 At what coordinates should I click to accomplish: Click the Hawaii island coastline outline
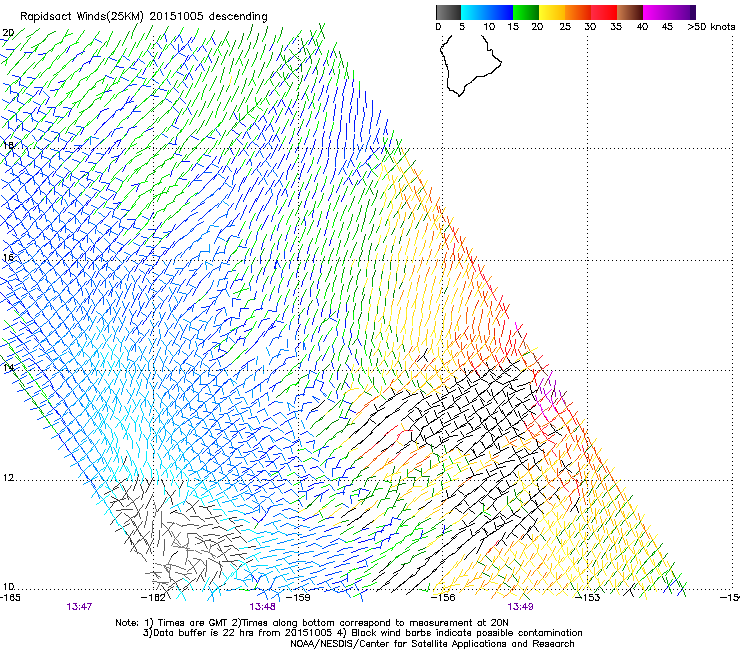point(470,65)
